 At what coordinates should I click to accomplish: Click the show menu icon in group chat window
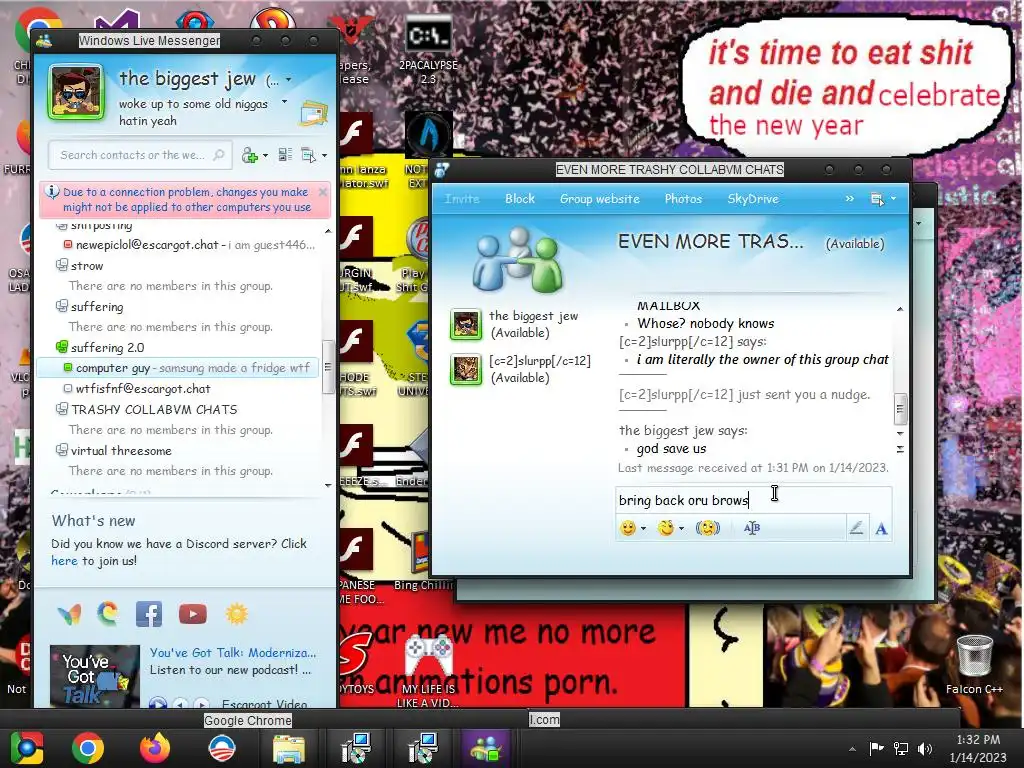point(877,199)
